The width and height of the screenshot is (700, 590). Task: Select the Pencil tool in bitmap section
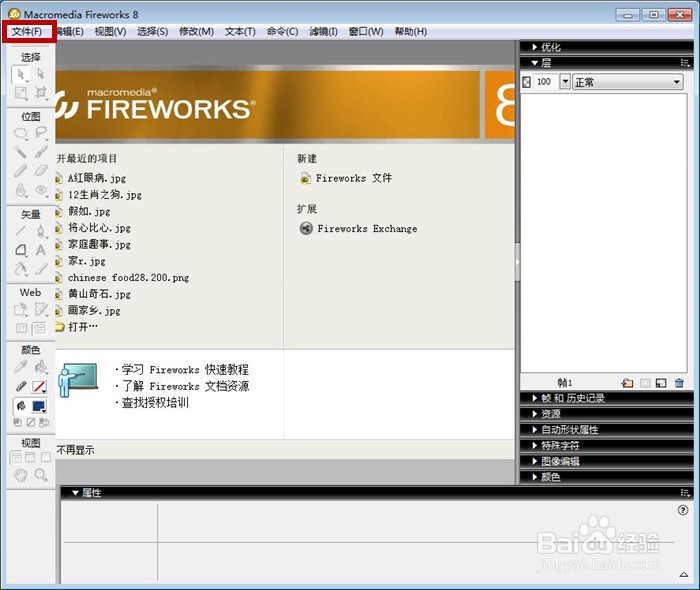[21, 170]
